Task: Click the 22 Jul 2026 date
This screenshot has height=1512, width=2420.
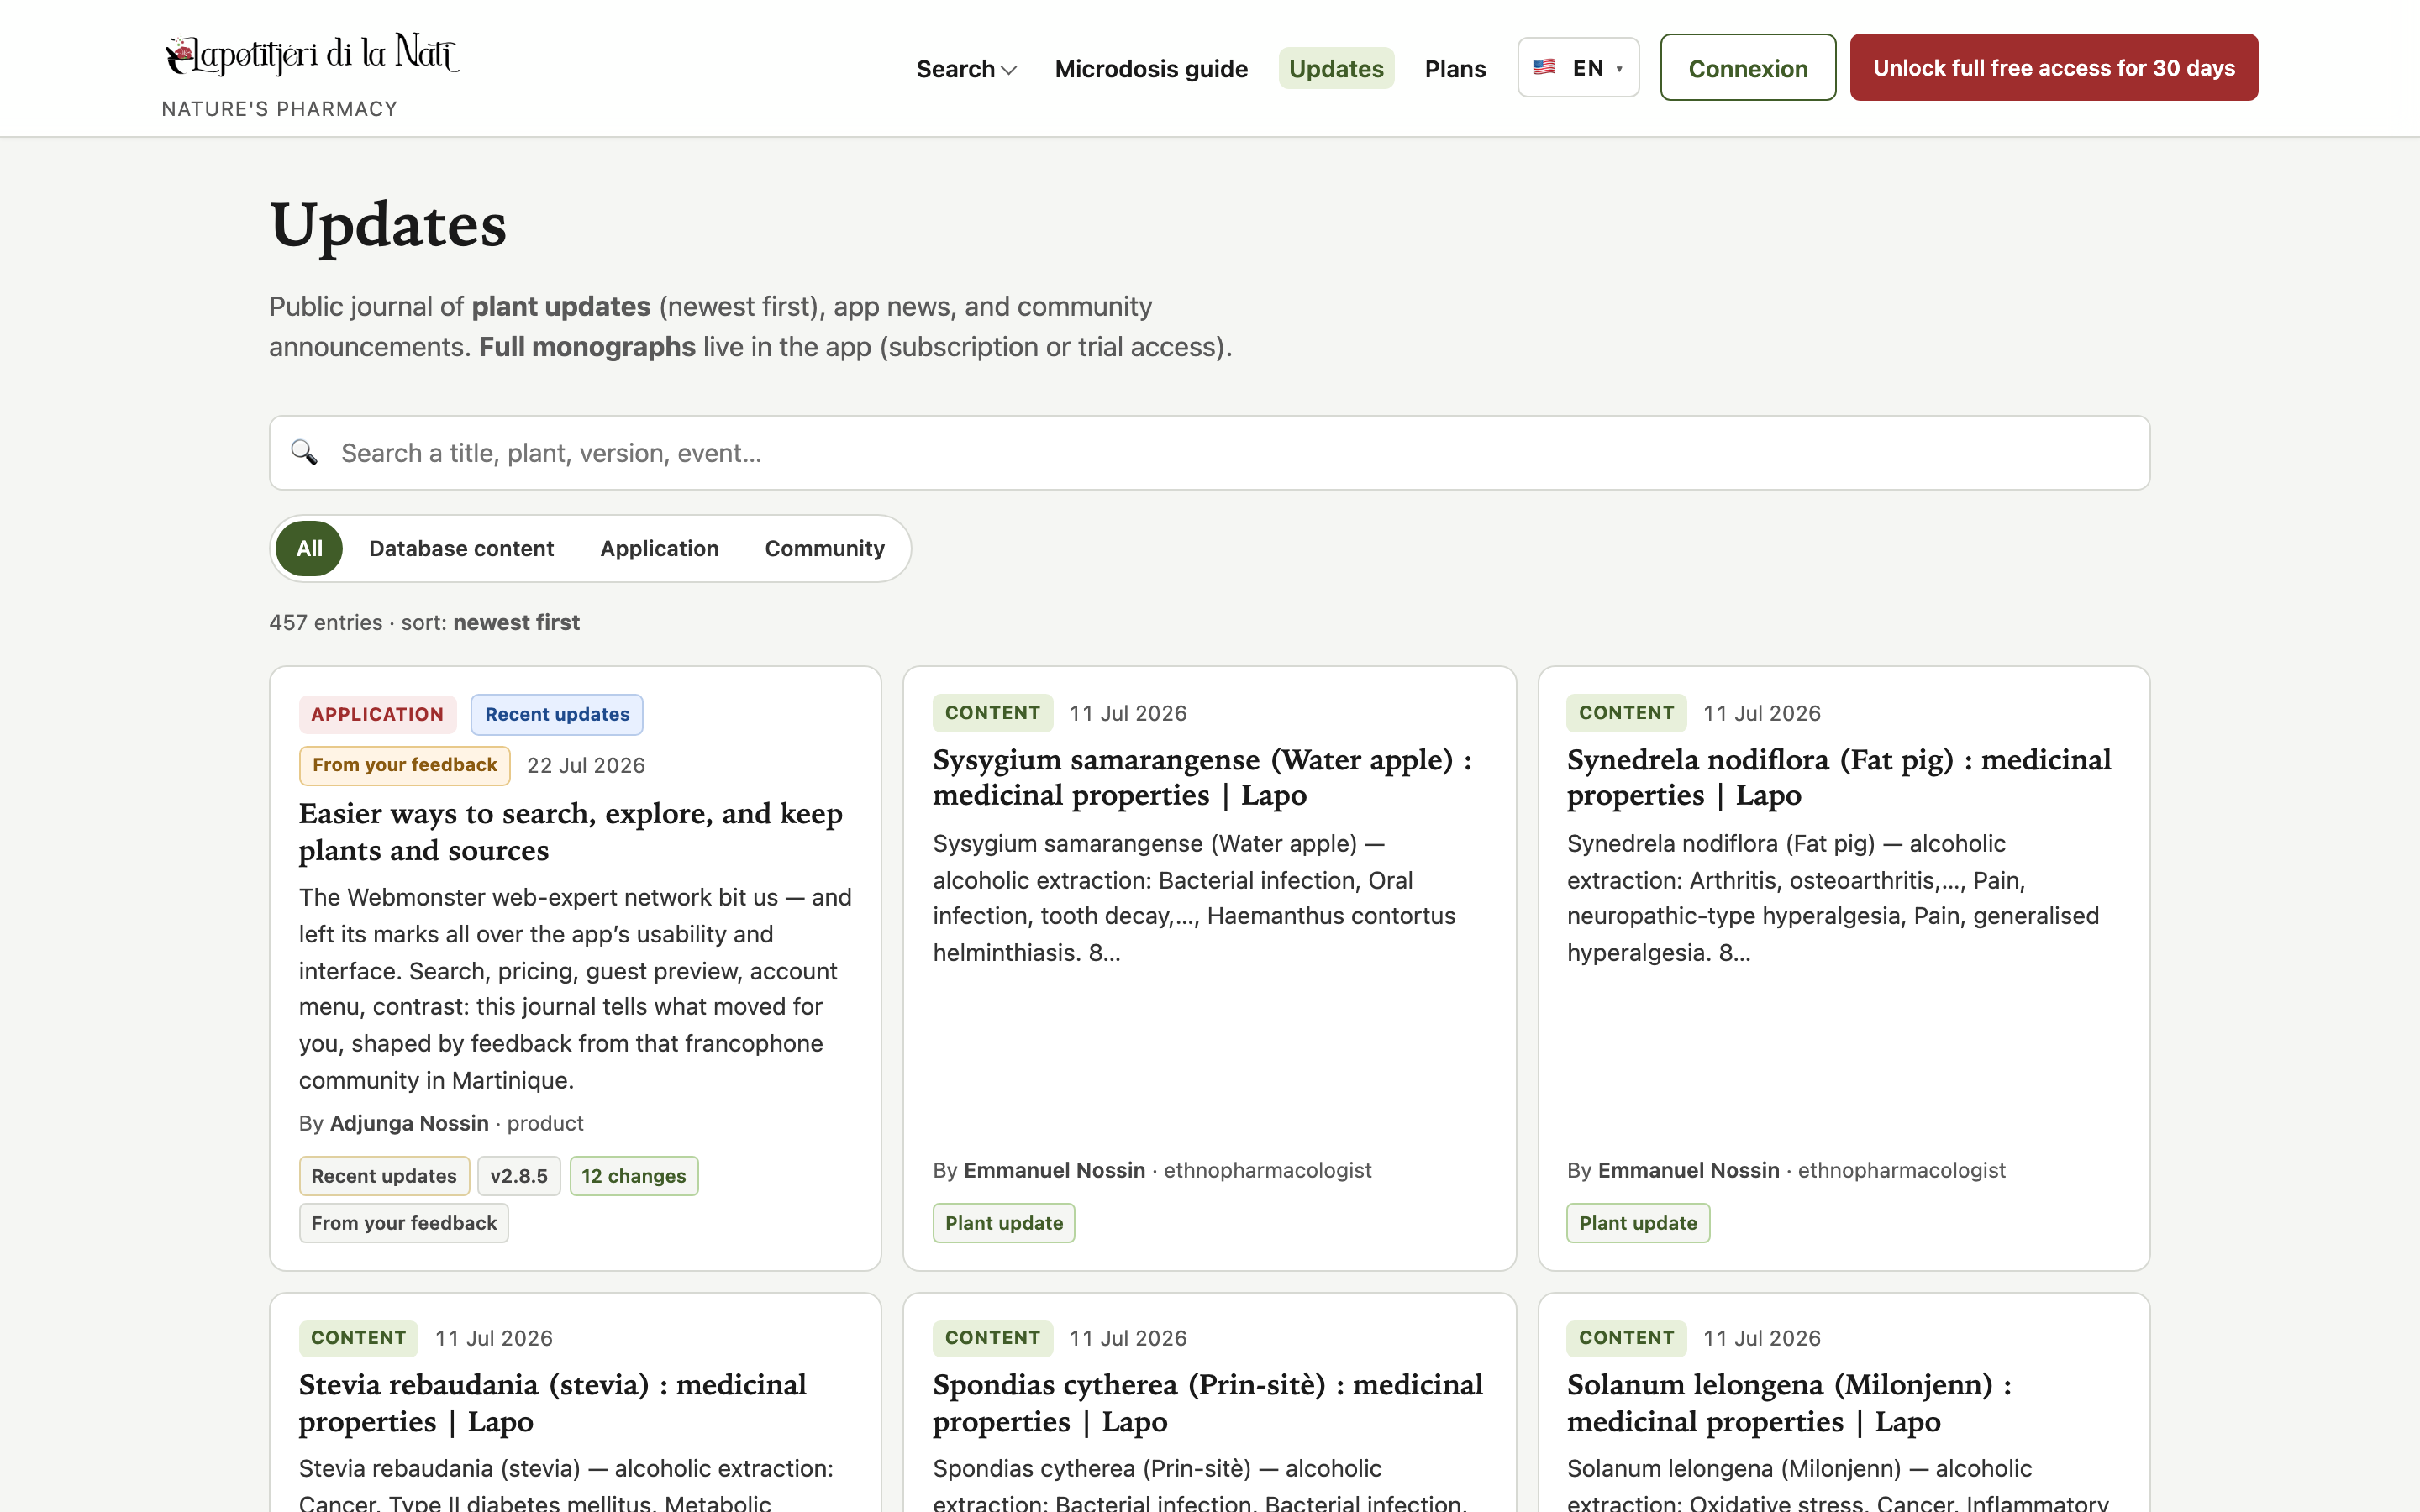Action: coord(586,765)
